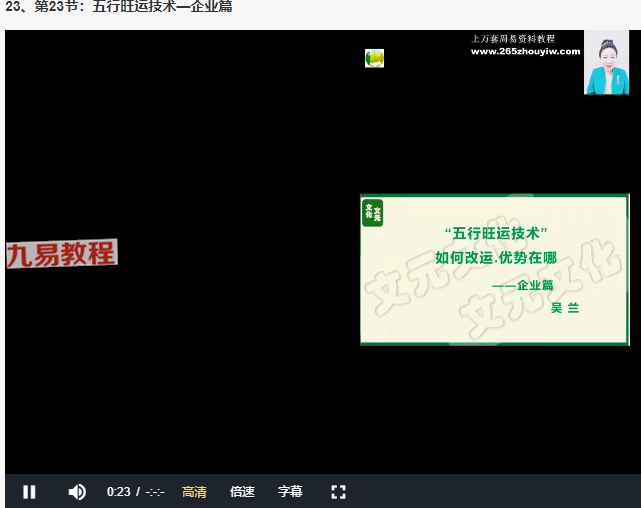Image resolution: width=641 pixels, height=508 pixels.
Task: Click the www.265zhouyiw.com website text
Action: 524,52
